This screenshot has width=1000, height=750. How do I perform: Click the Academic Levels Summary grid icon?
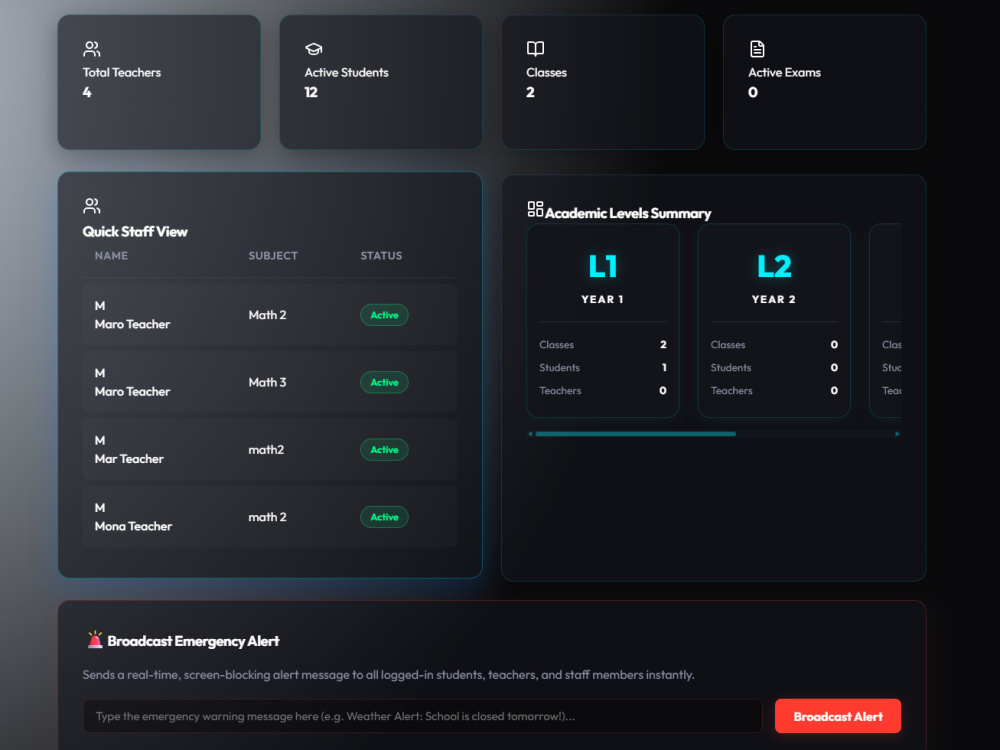536,209
